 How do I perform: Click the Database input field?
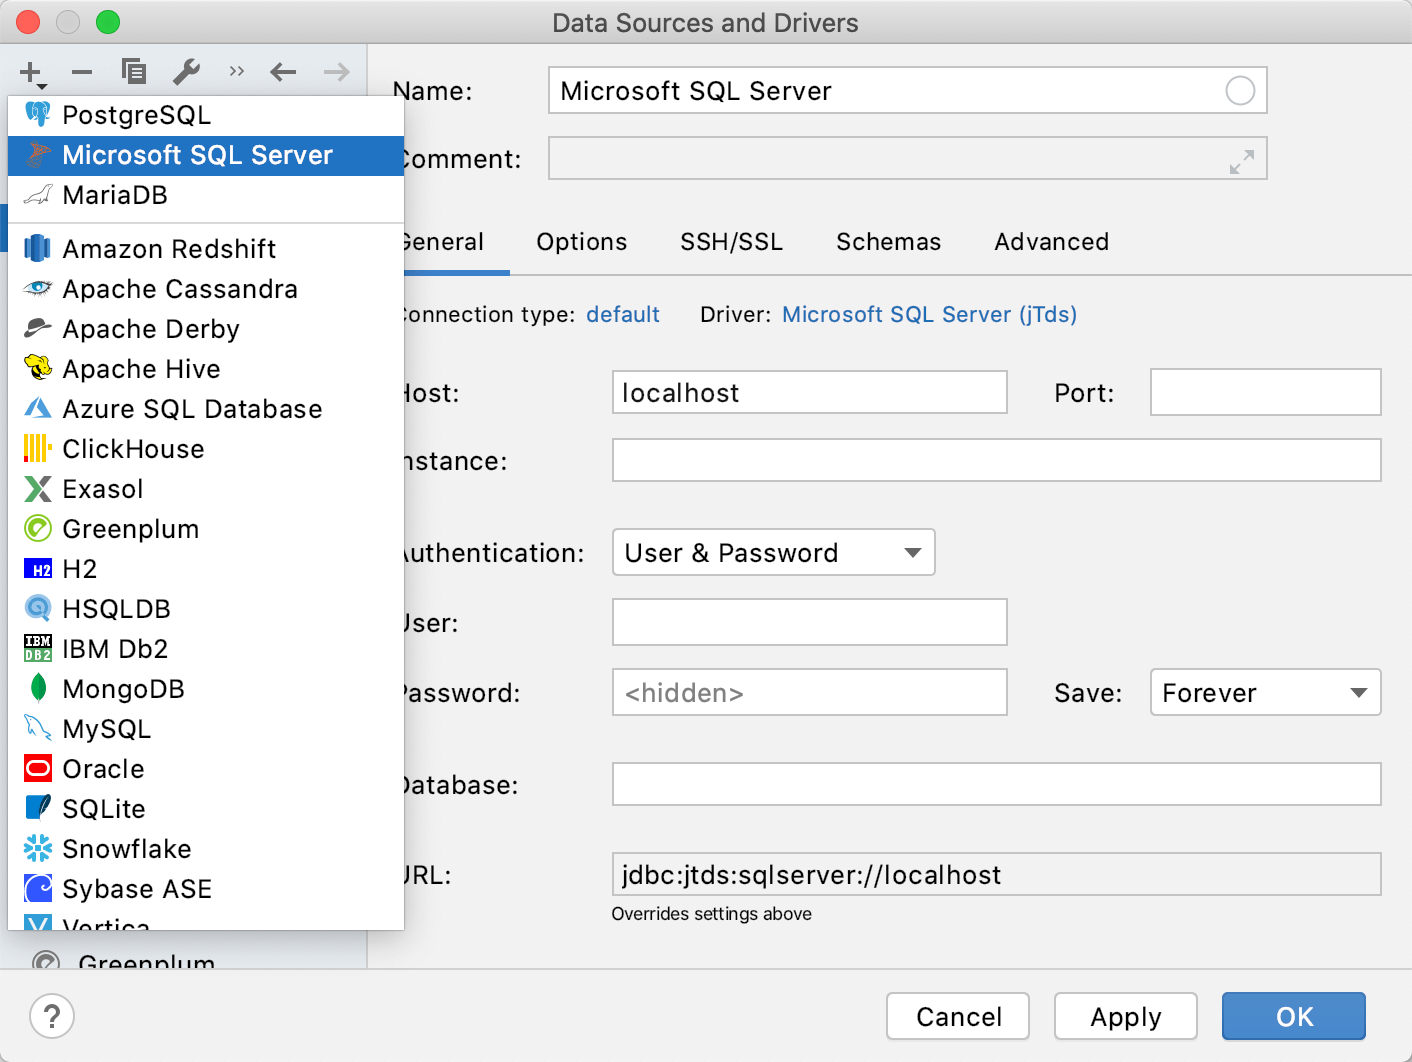[x=997, y=784]
